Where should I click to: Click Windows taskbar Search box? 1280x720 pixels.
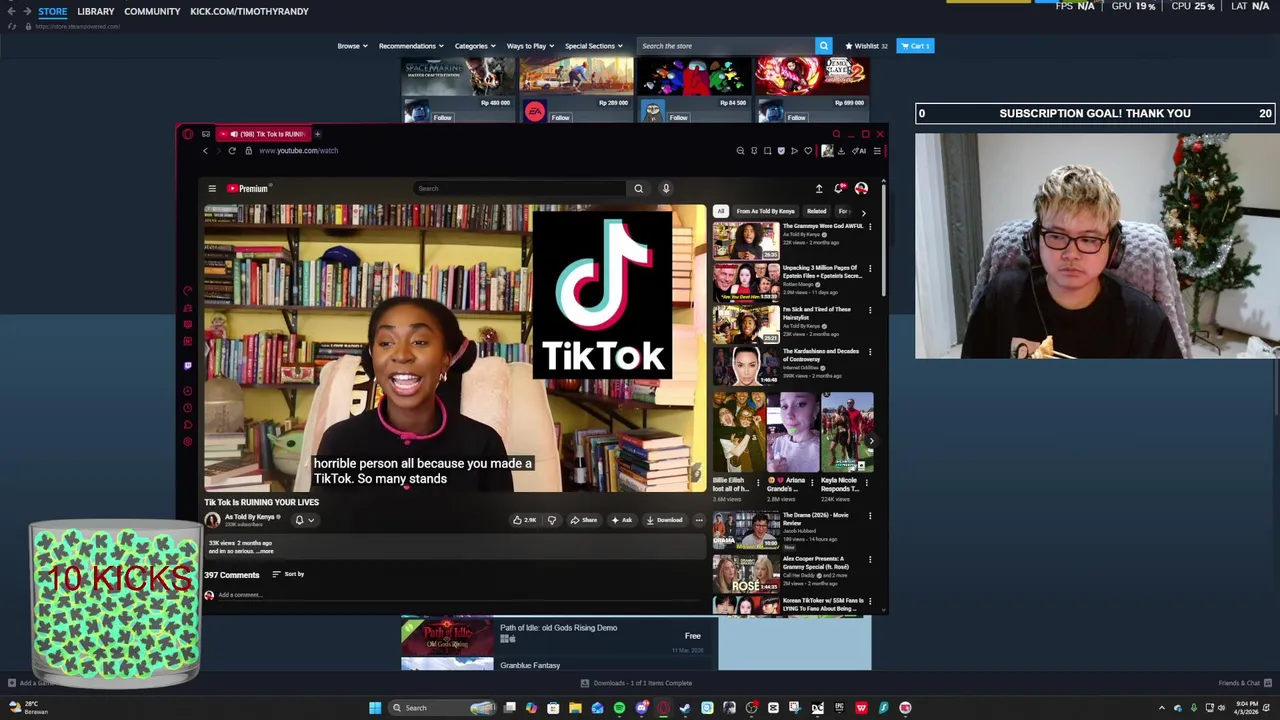point(444,708)
